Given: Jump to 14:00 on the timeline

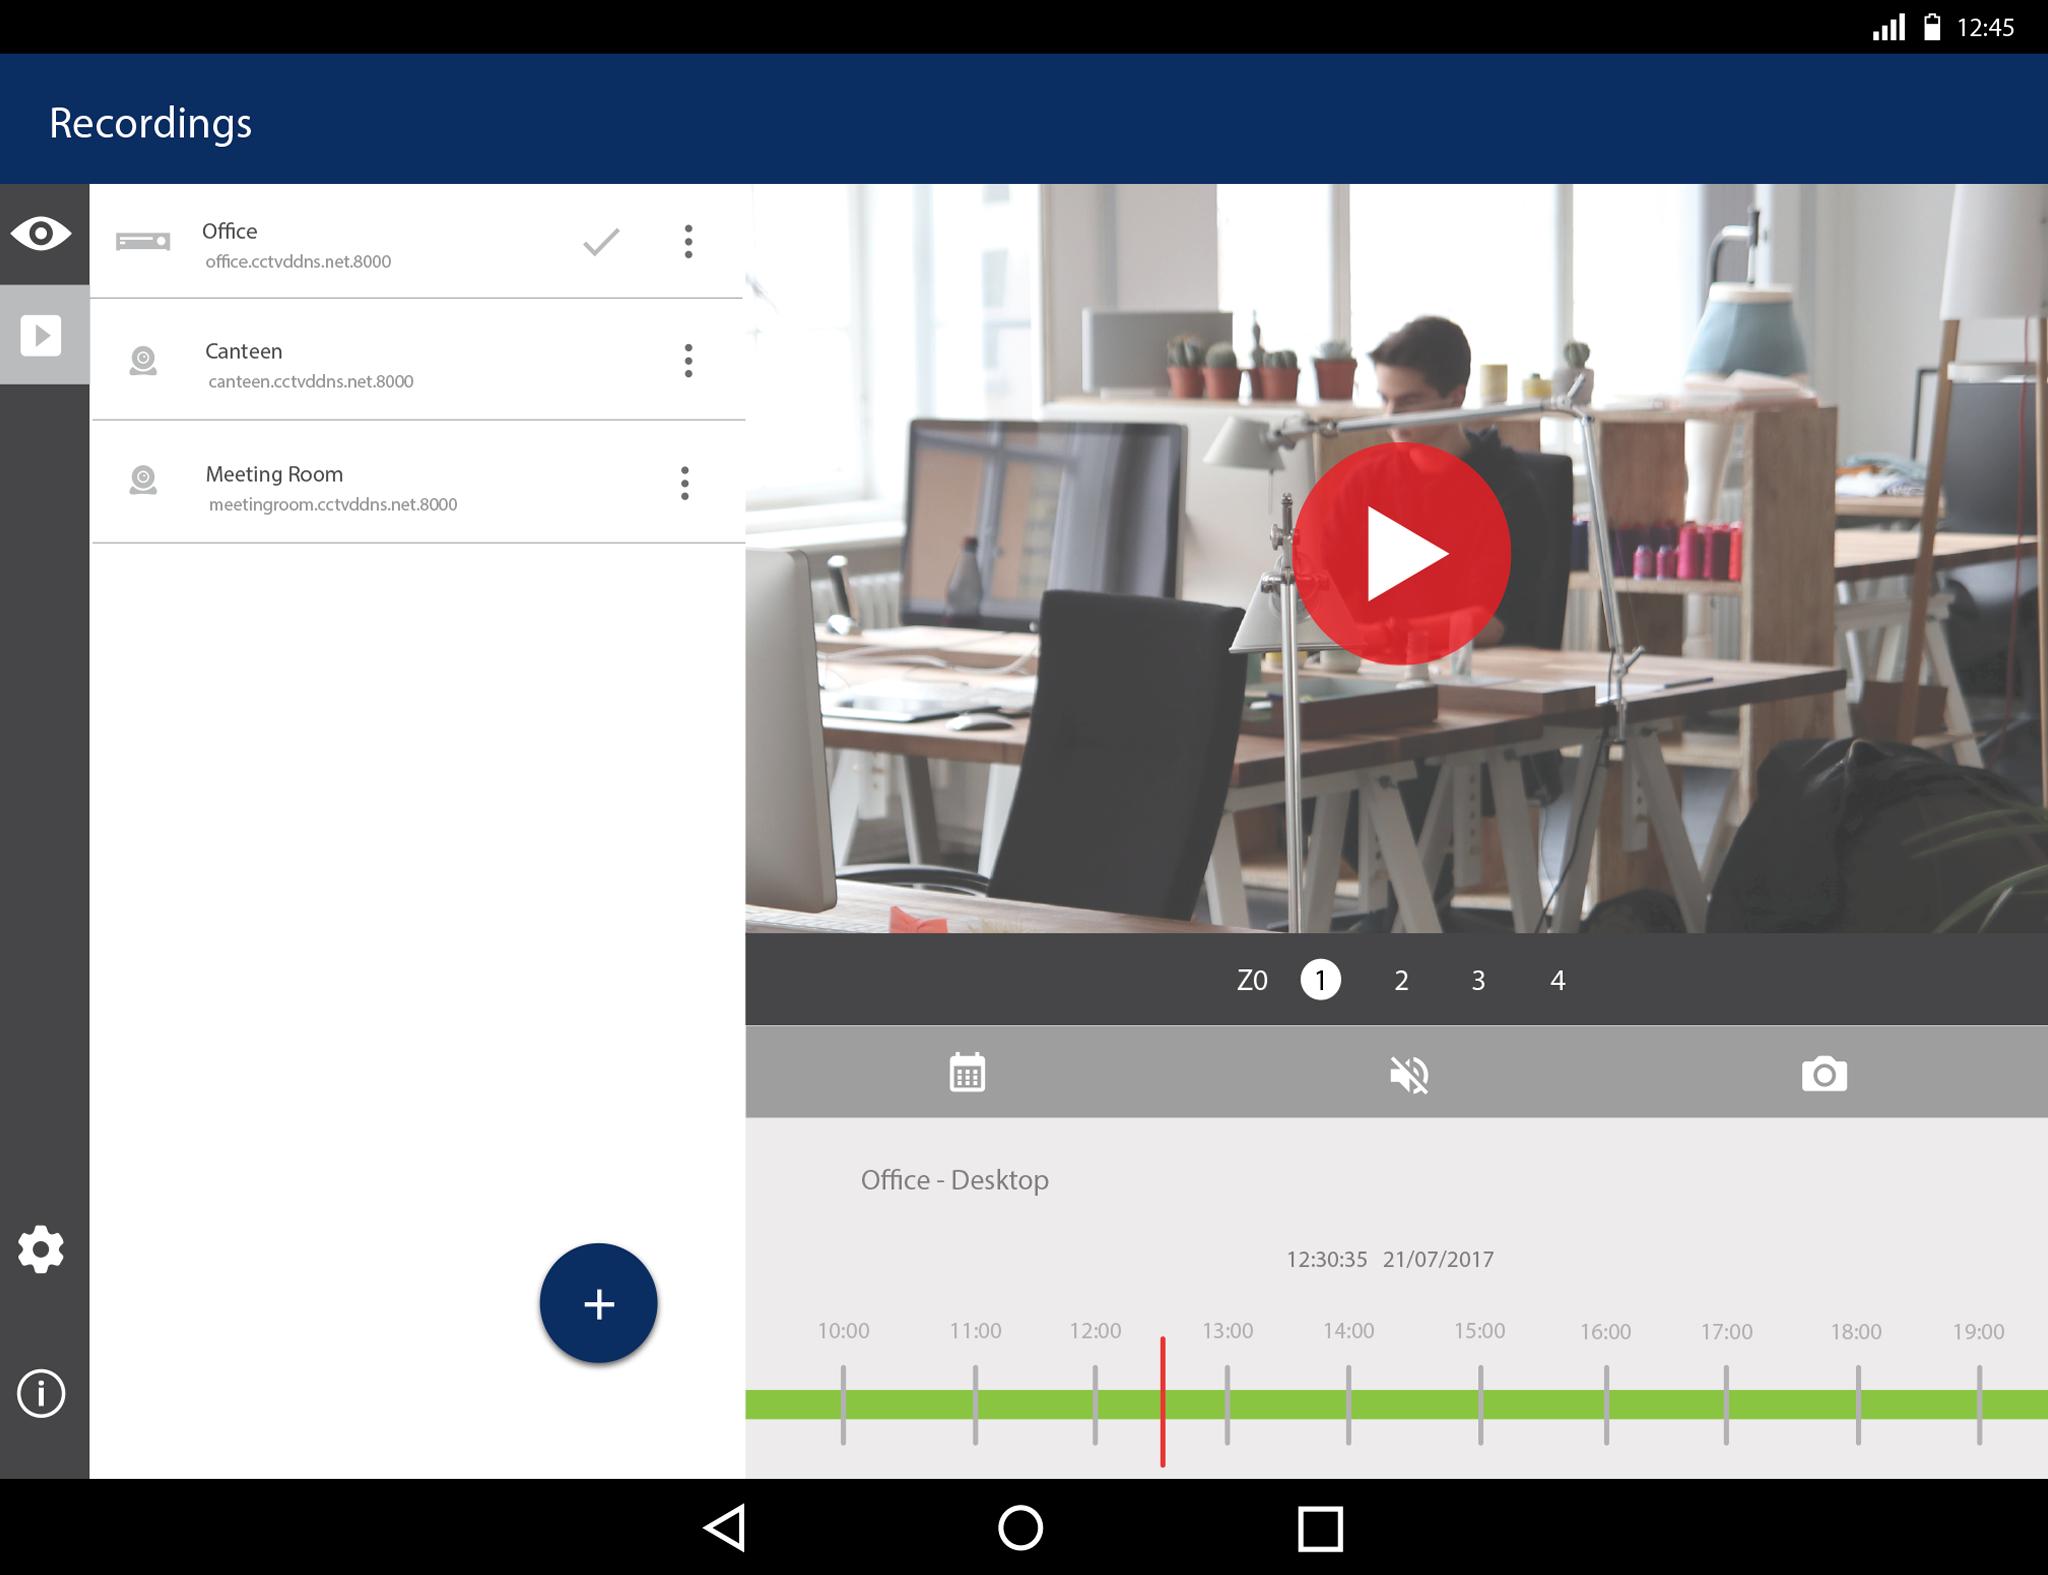Looking at the screenshot, I should pos(1348,1331).
